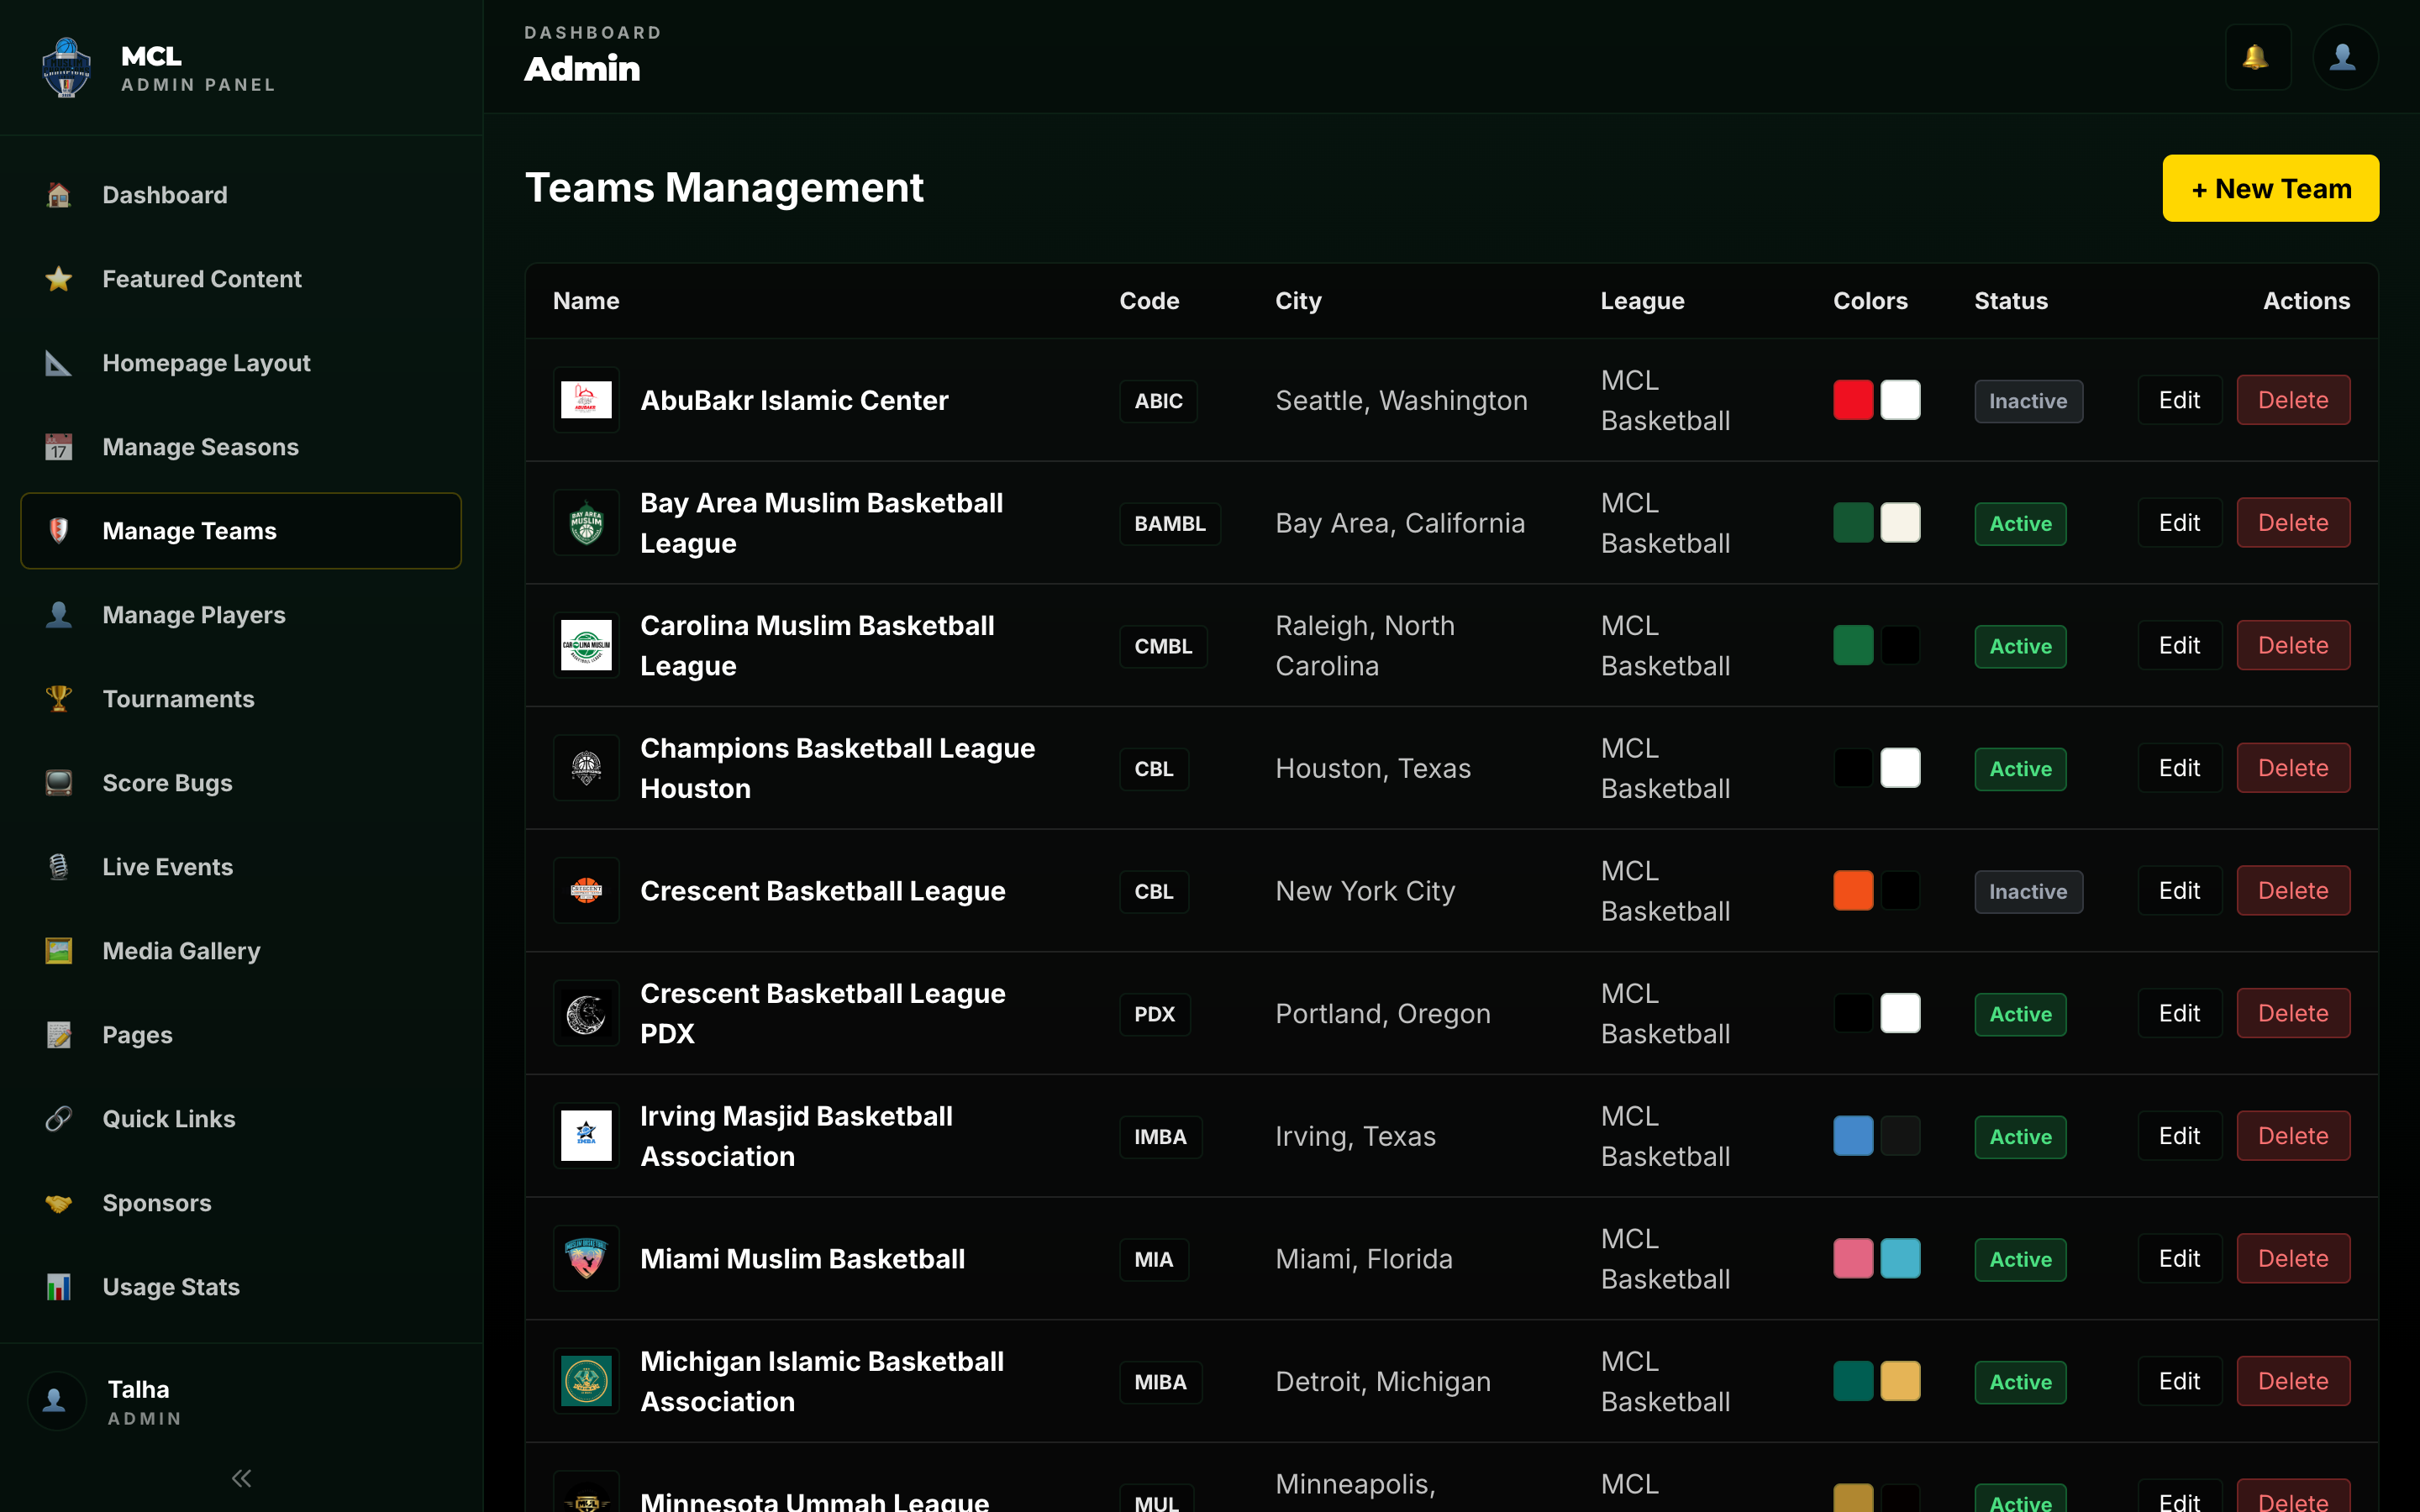Screen dimensions: 2420x1512
Task: Click the notifications bell icon
Action: click(x=2258, y=57)
